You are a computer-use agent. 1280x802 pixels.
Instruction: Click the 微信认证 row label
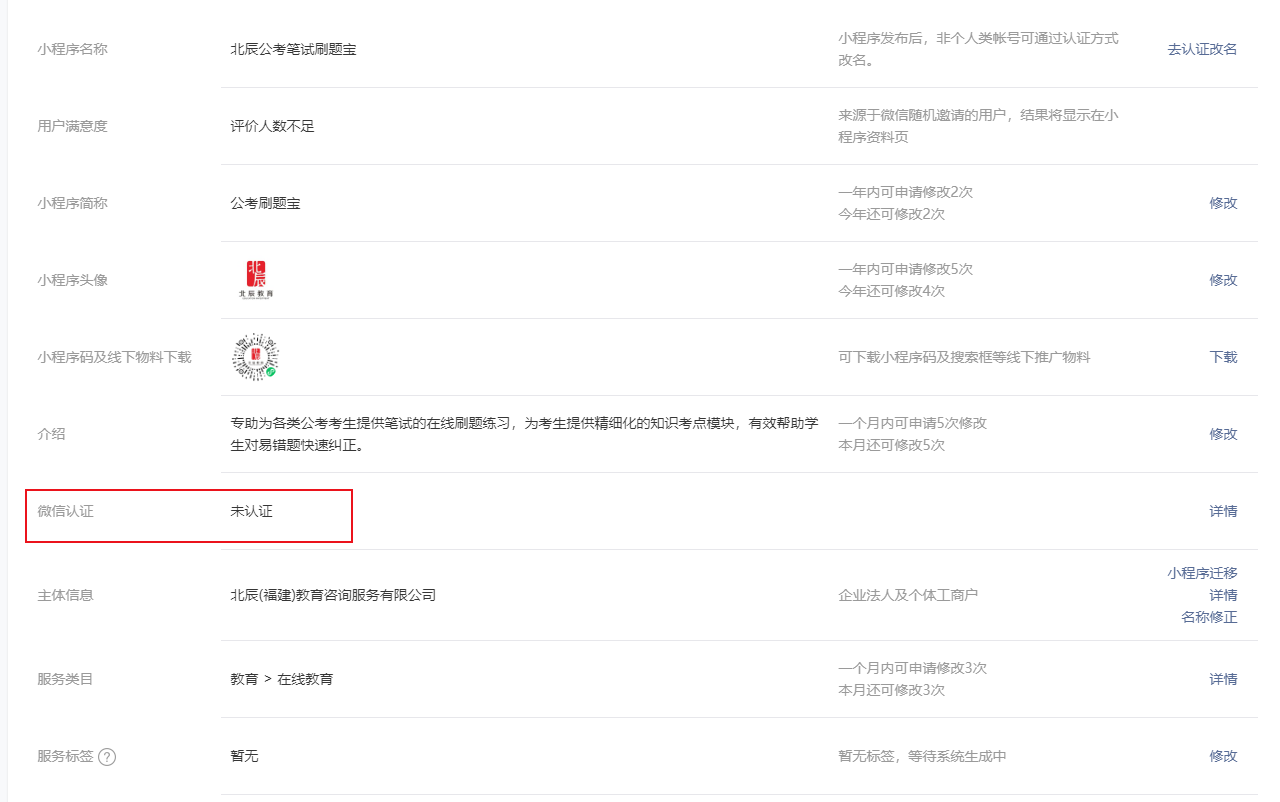66,511
